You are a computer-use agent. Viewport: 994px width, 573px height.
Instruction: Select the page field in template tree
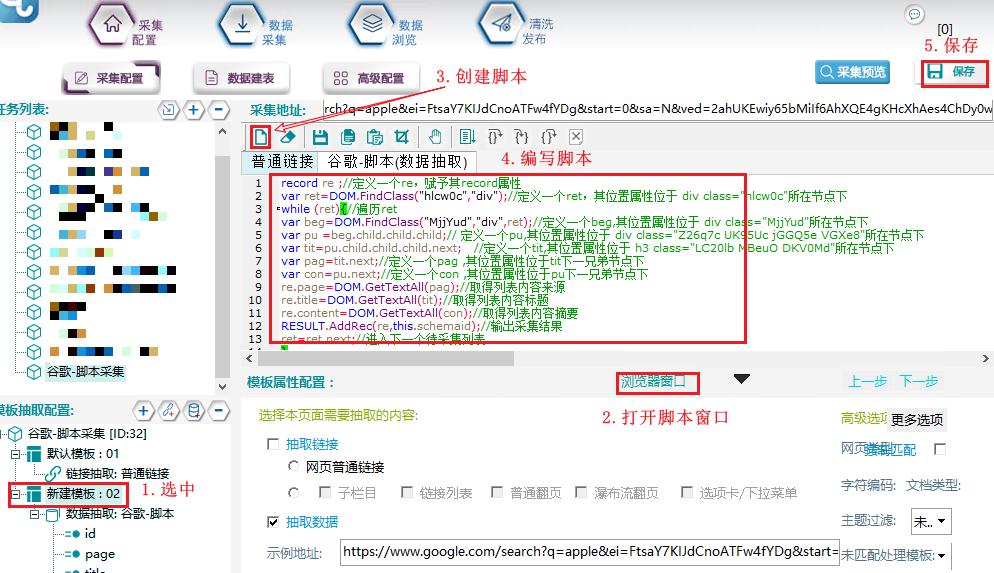[x=100, y=554]
